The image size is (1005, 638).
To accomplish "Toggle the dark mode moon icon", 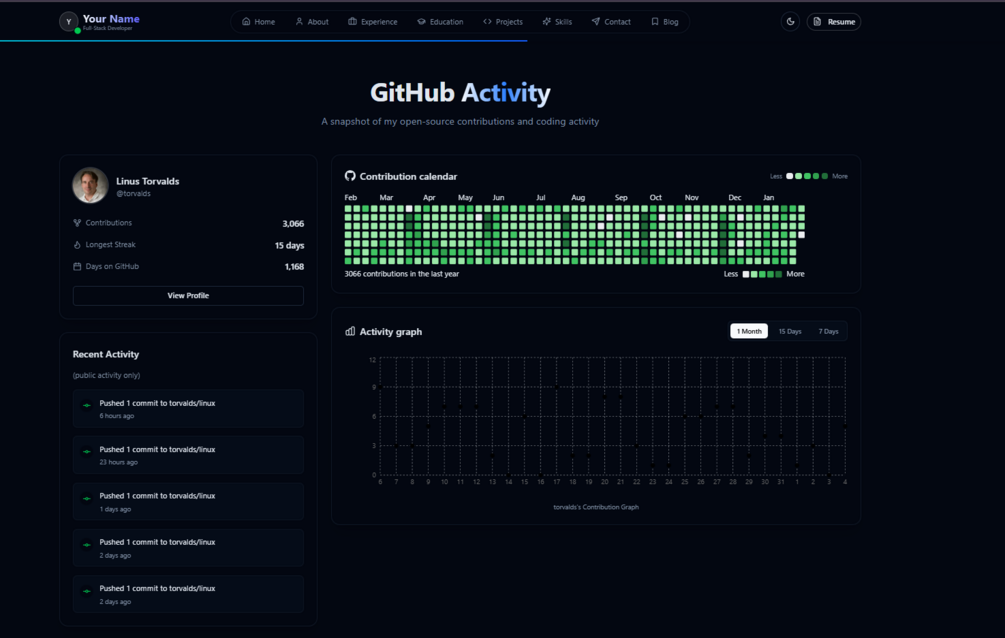I will pos(790,21).
